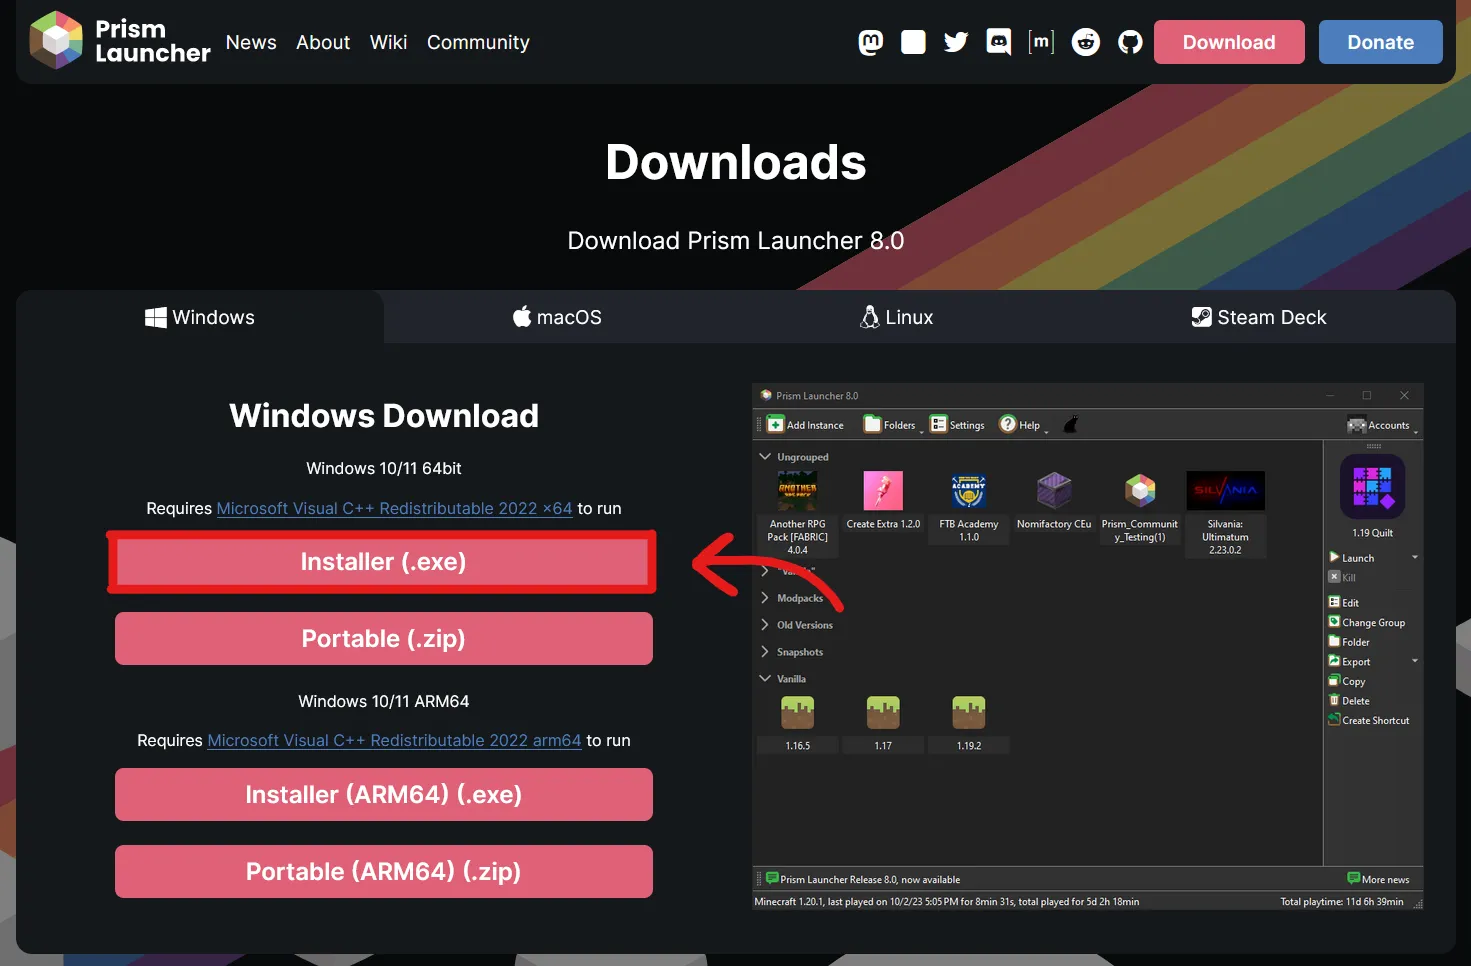This screenshot has width=1471, height=966.
Task: Click Export in the instance sidebar
Action: click(1350, 661)
